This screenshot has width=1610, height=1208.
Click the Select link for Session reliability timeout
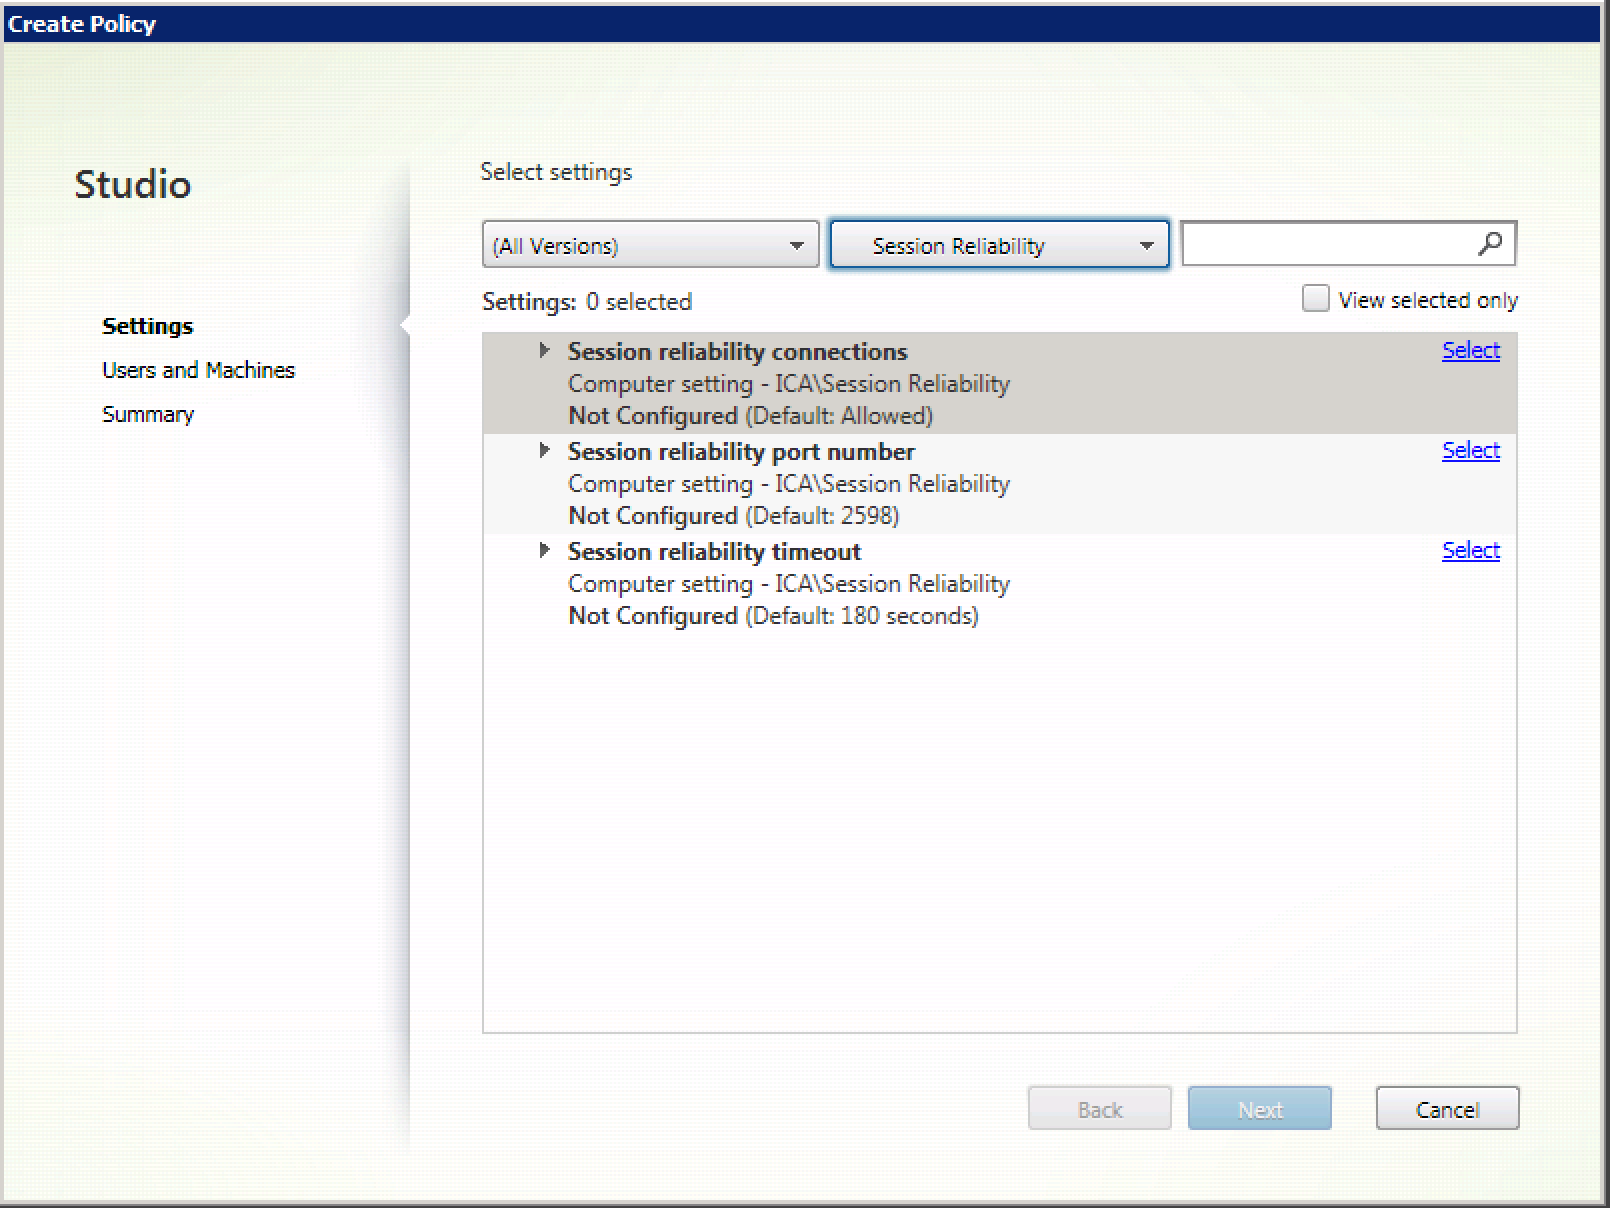tap(1470, 550)
